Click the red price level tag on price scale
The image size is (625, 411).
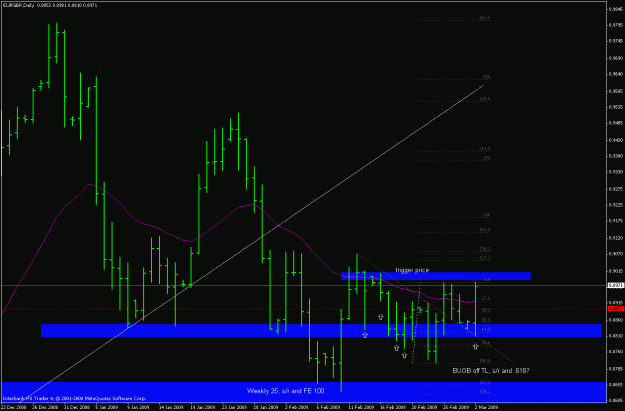pos(615,309)
